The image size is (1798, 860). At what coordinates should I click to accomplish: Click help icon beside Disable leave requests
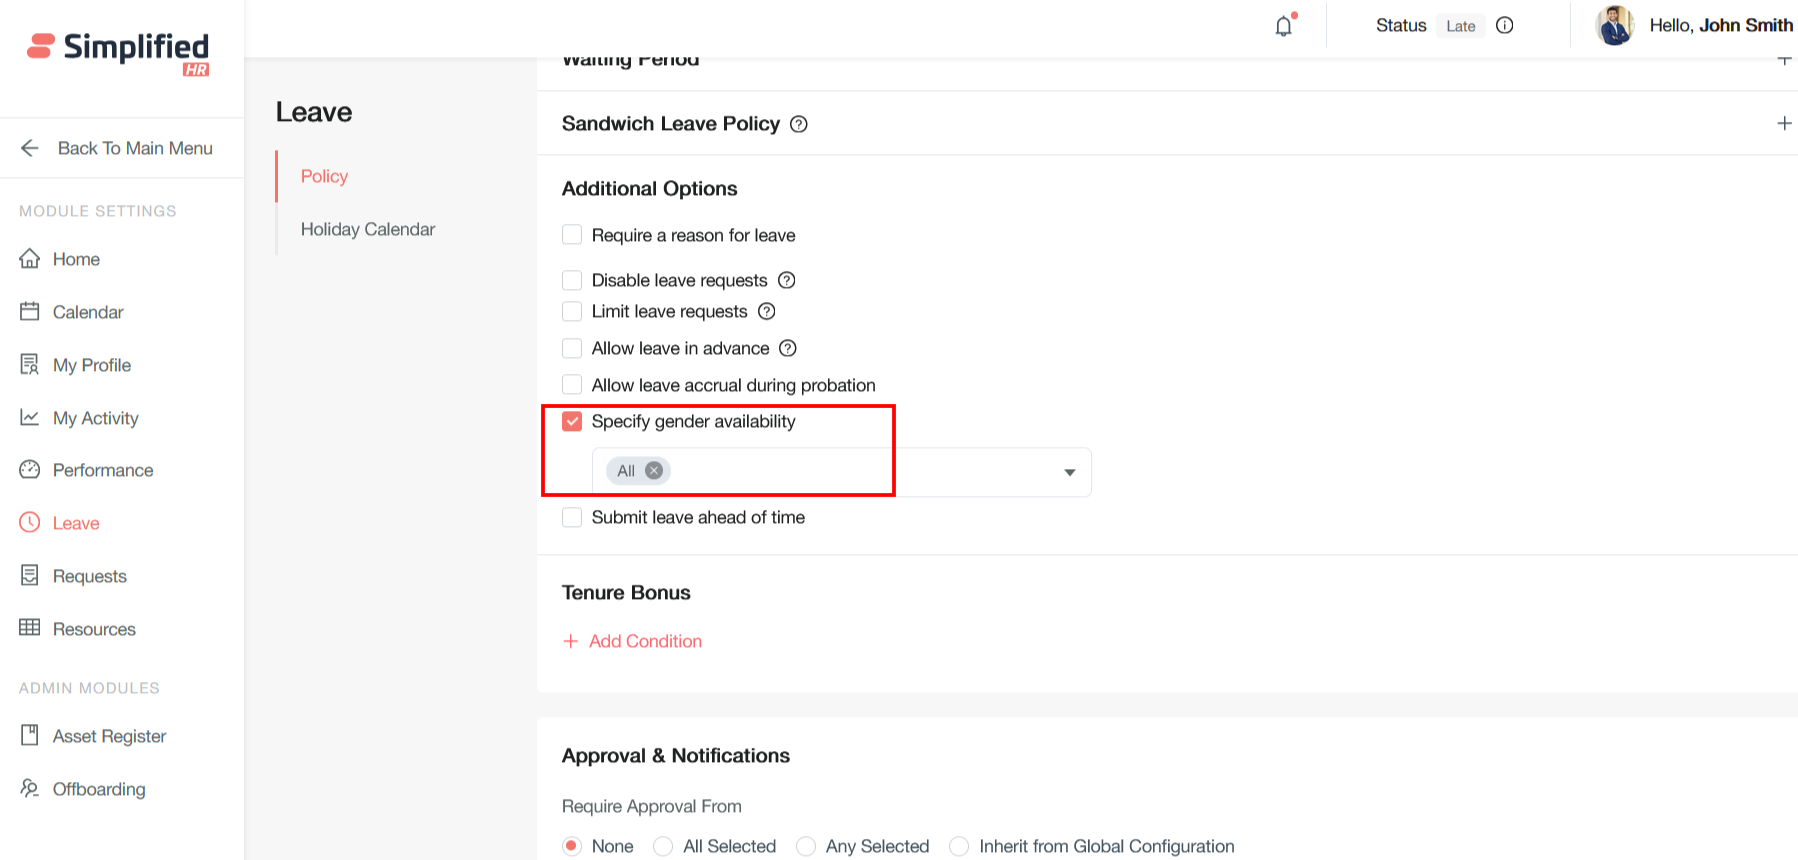787,280
